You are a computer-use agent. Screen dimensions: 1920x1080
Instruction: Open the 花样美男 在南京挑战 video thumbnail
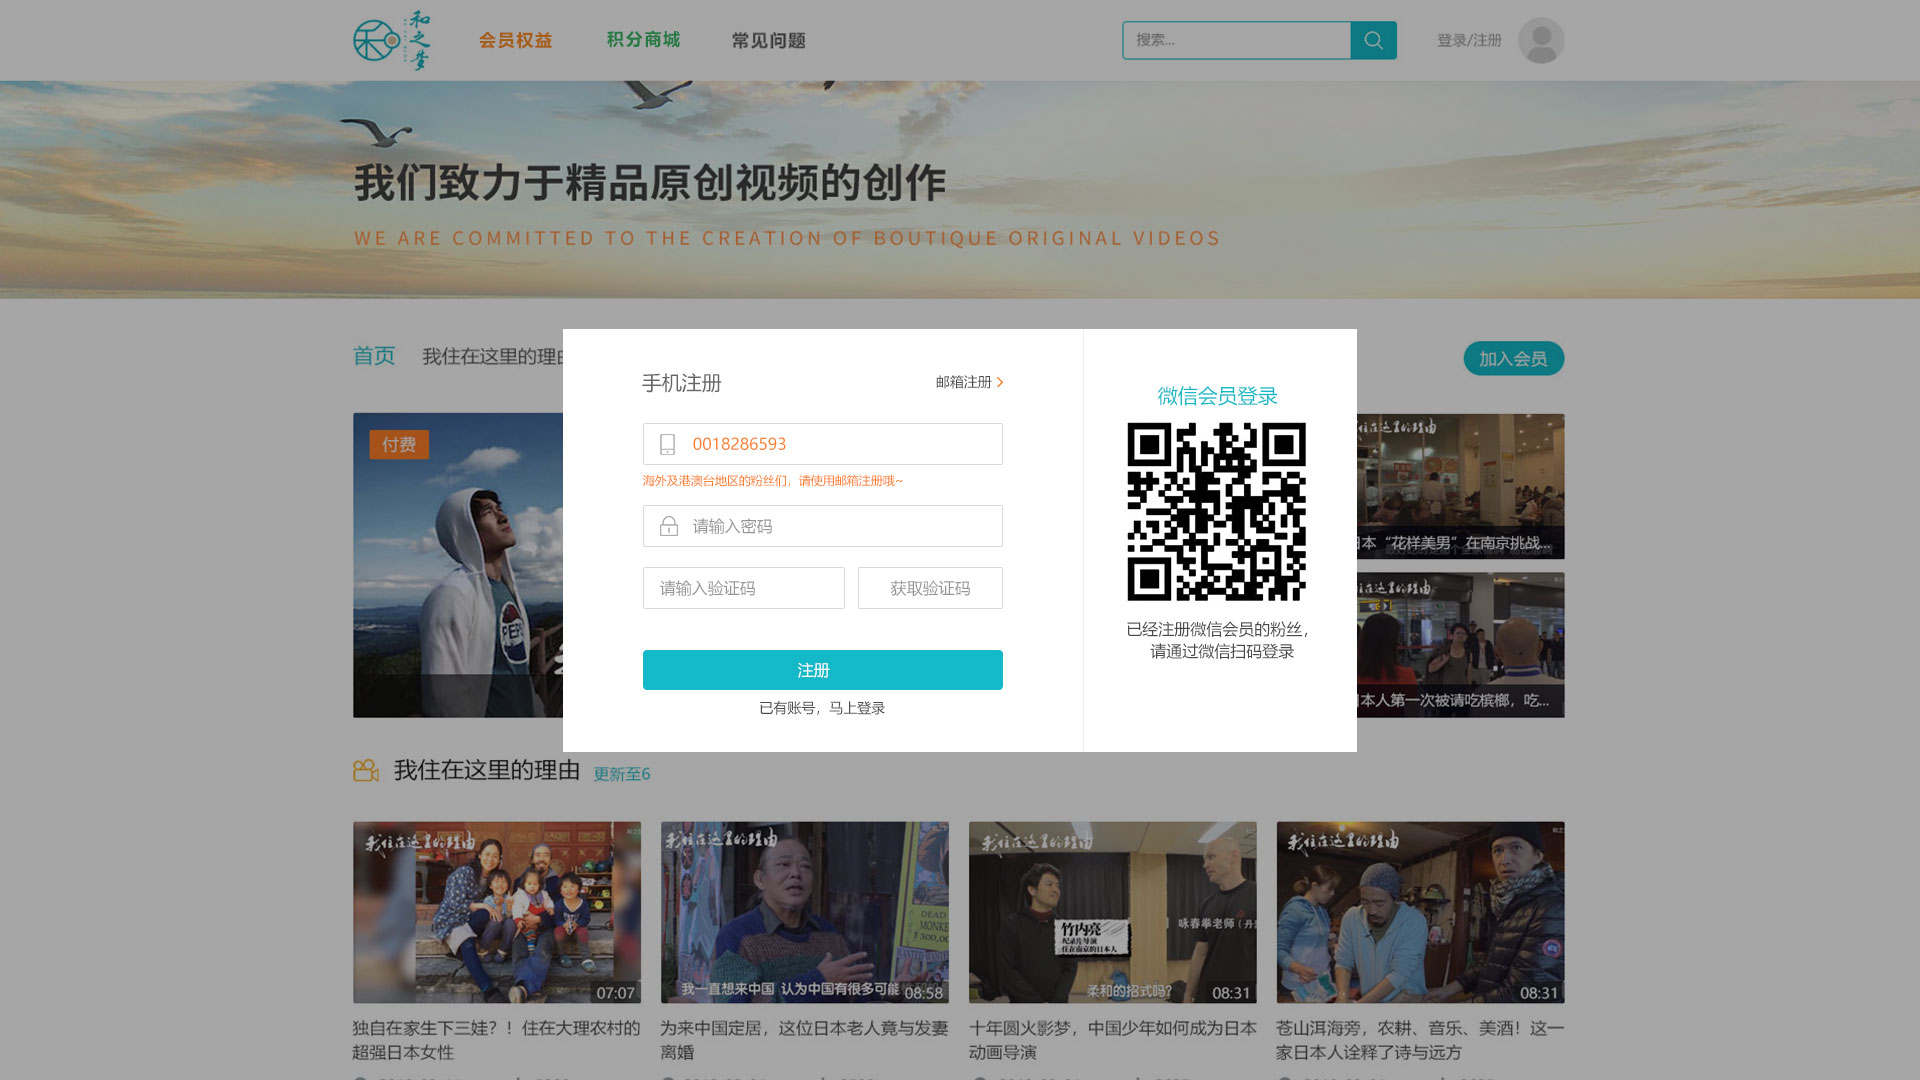tap(1460, 486)
